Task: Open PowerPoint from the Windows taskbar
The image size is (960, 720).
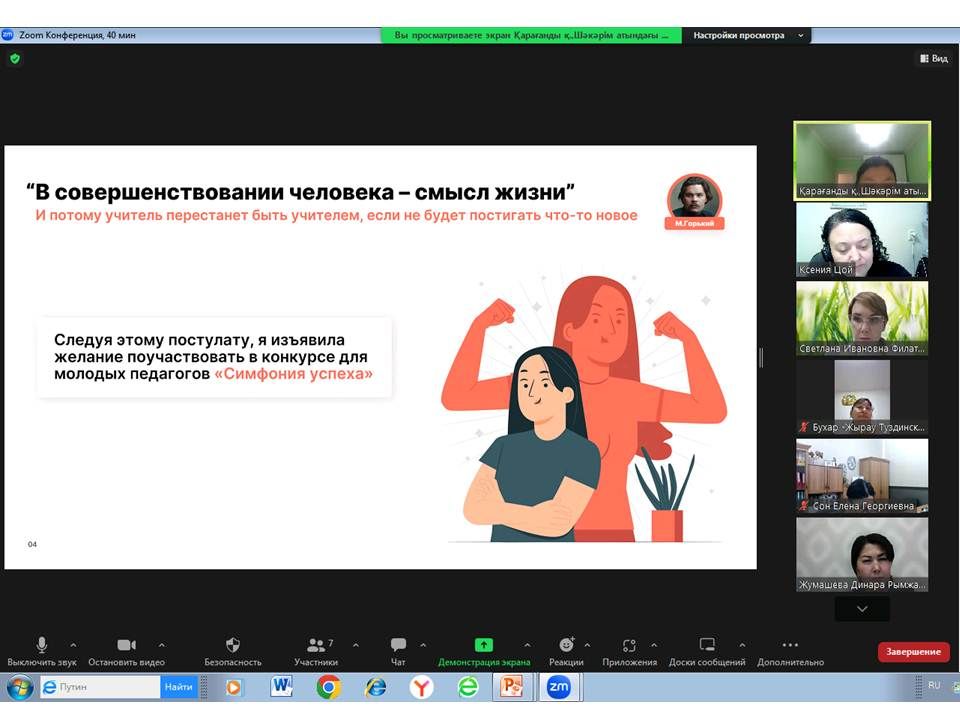Action: tap(511, 687)
